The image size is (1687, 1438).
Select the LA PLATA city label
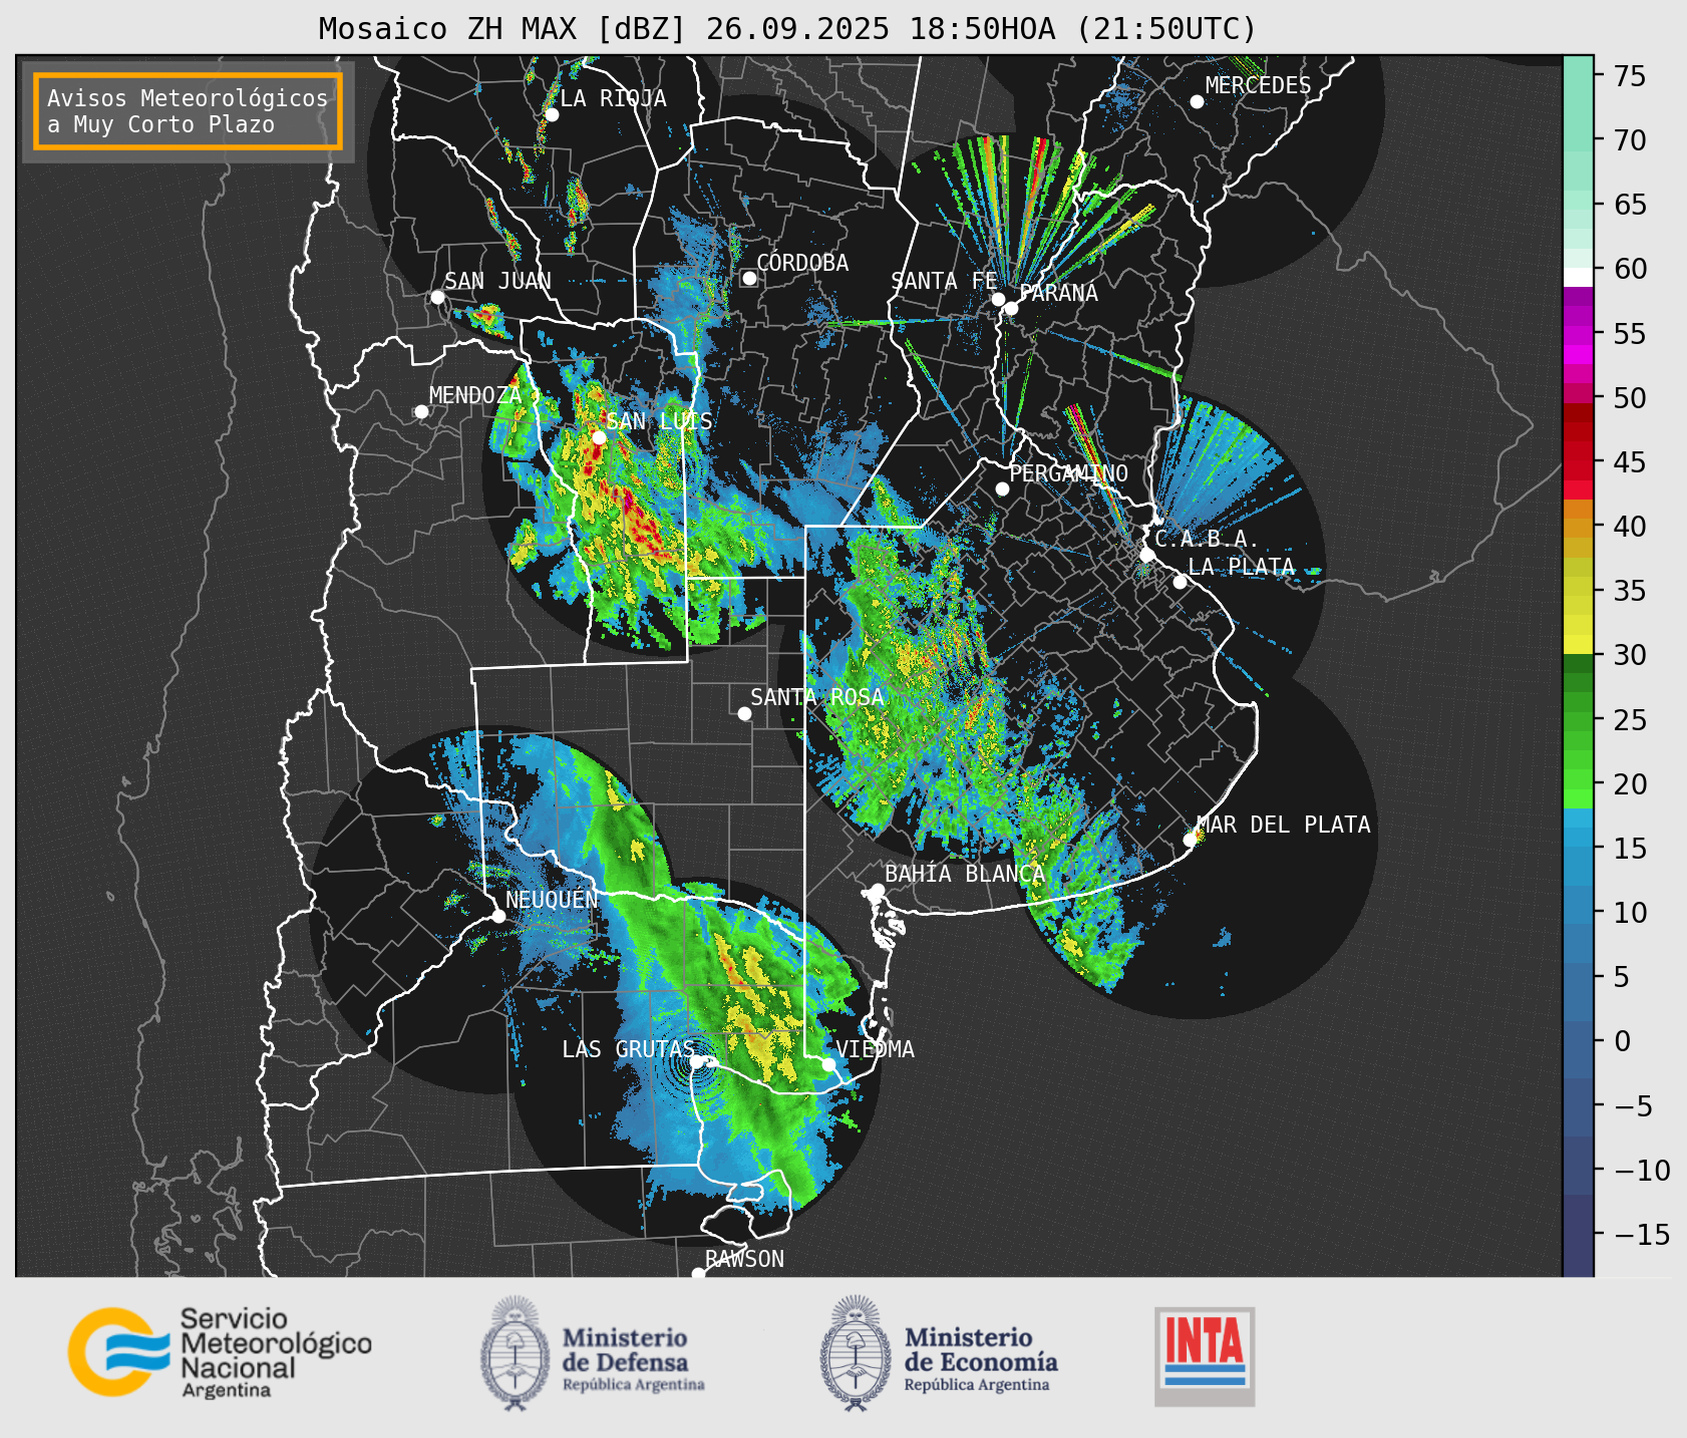point(1241,567)
